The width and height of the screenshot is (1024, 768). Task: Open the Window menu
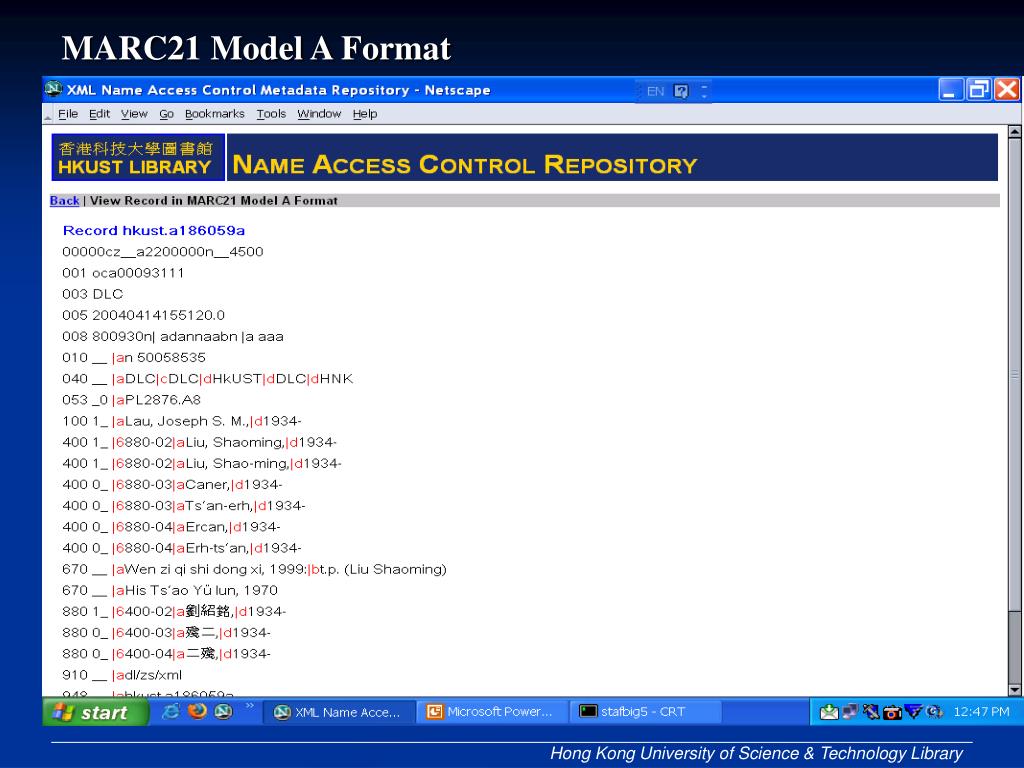coord(319,114)
